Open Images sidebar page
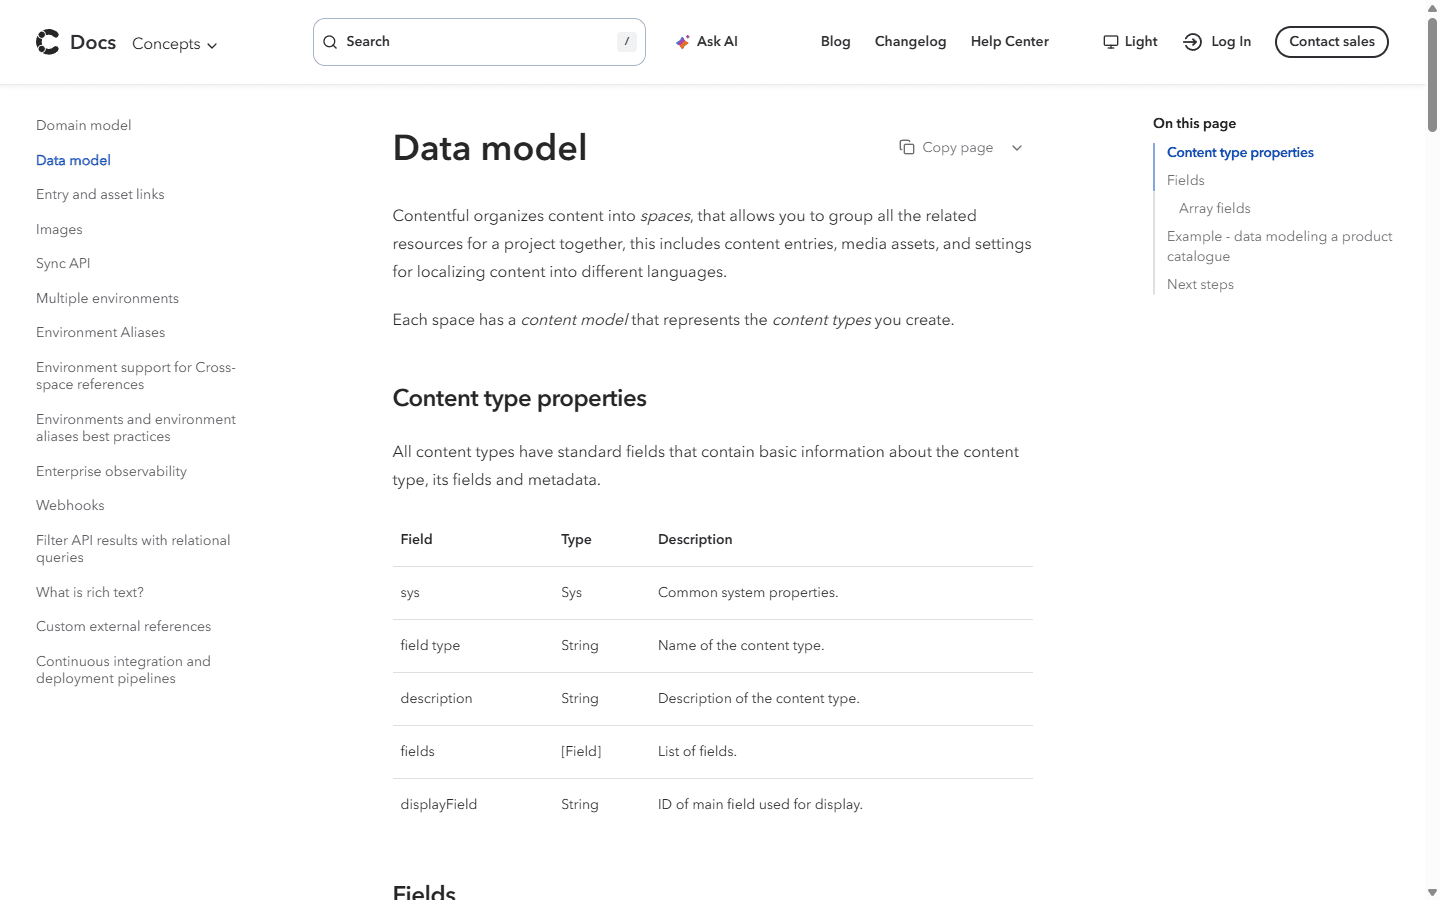 point(59,229)
